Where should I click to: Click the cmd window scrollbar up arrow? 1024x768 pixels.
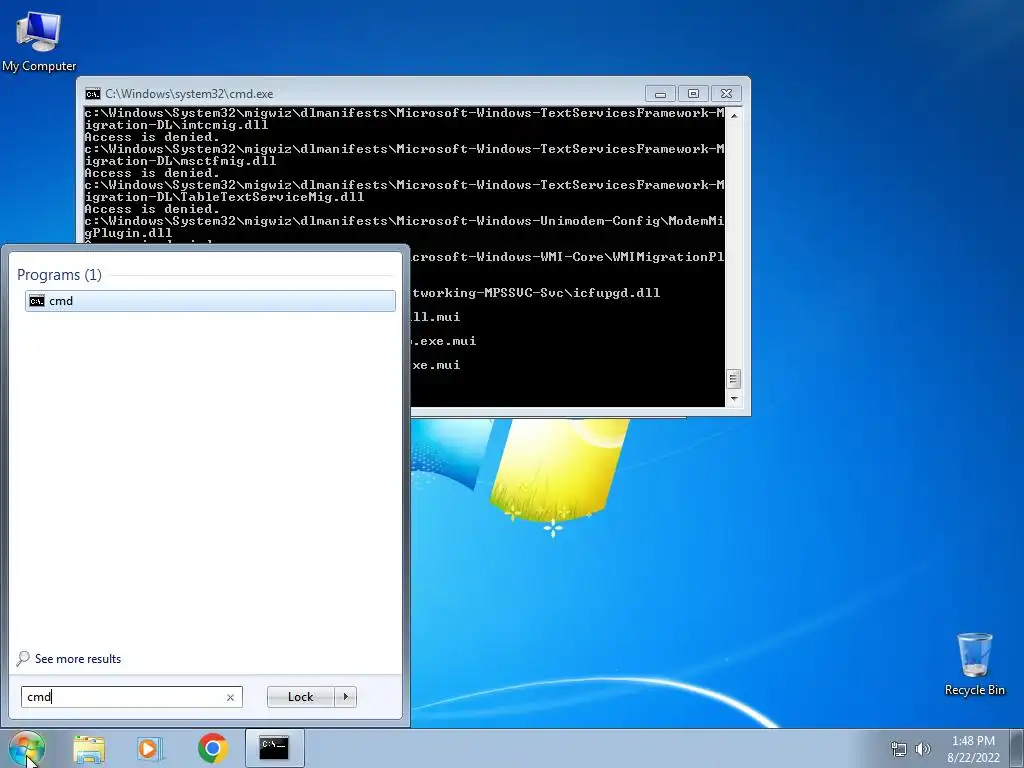pyautogui.click(x=734, y=116)
